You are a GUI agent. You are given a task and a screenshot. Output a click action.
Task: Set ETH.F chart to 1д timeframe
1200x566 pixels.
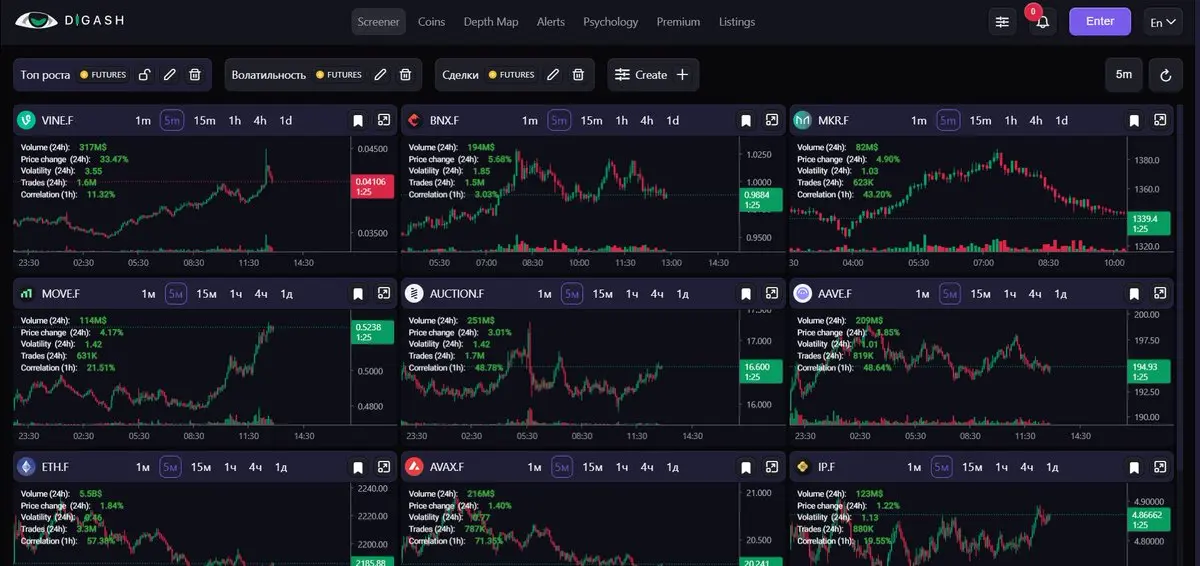coord(281,467)
